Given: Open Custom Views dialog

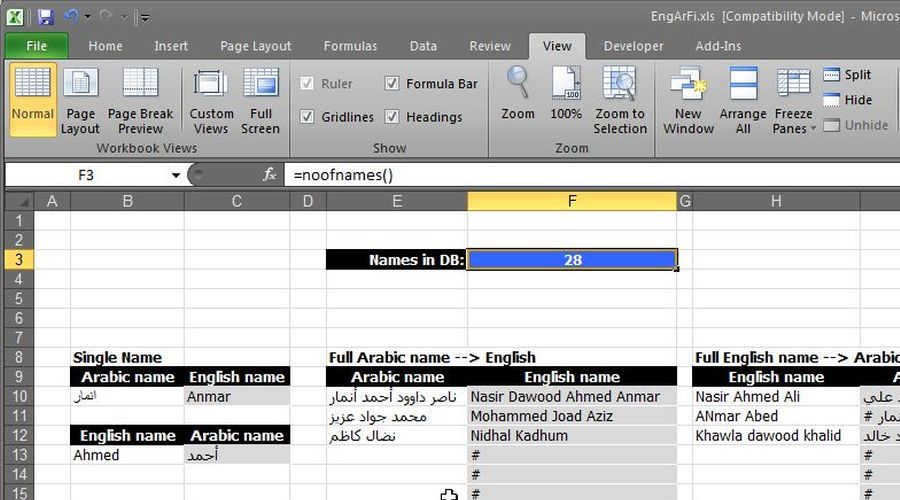Looking at the screenshot, I should point(211,100).
